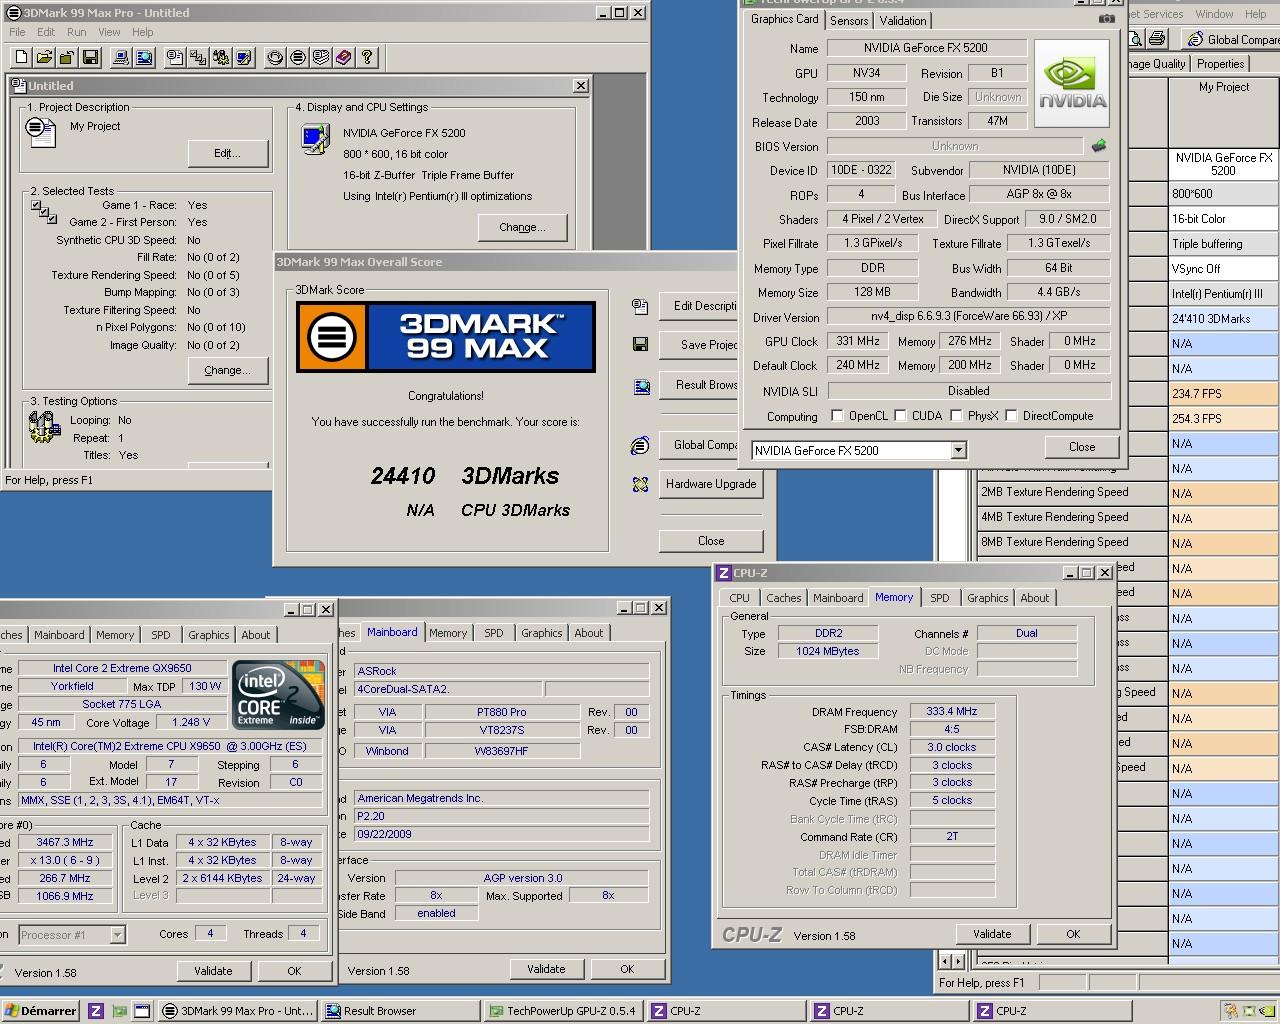Viewport: 1280px width, 1024px height.
Task: Click the DRAM Frequency 333.4 MHz field
Action: [x=952, y=712]
